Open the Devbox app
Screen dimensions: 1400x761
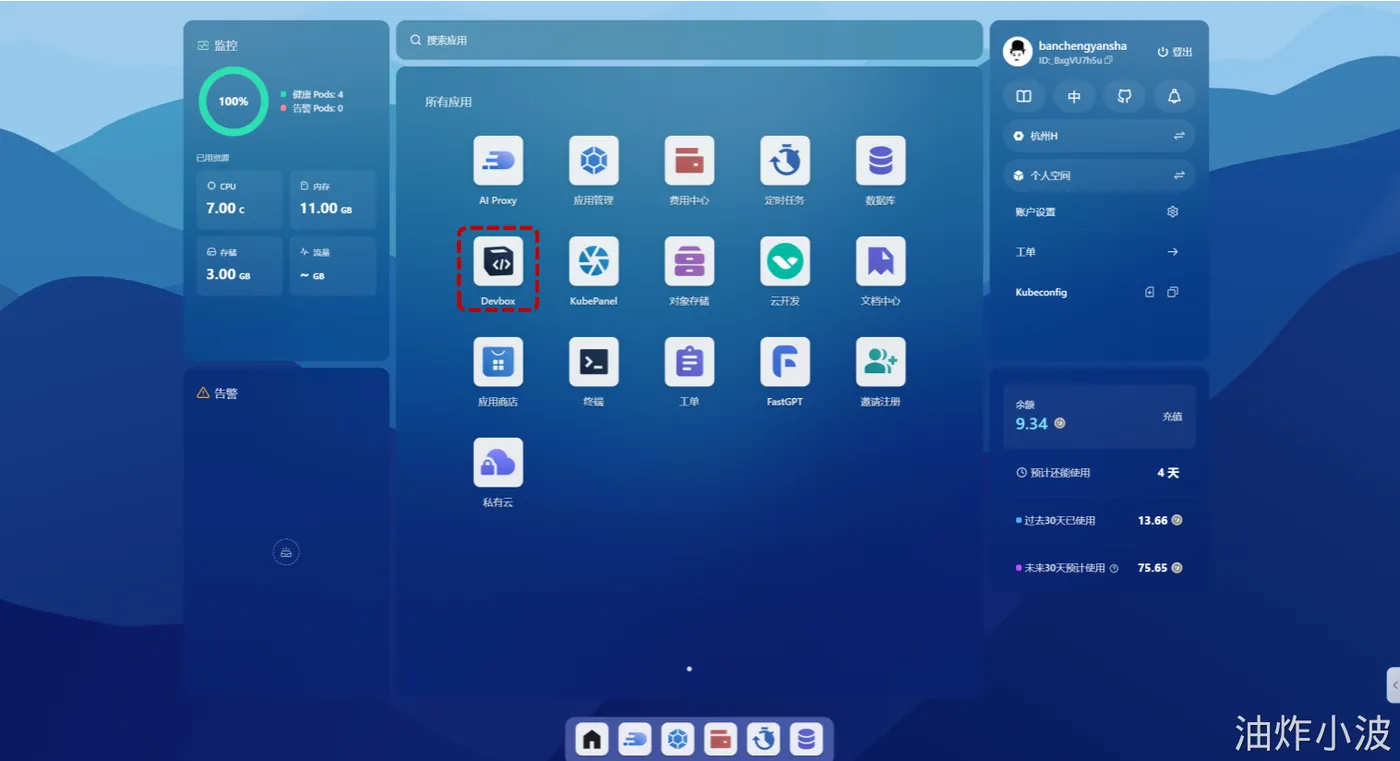click(498, 262)
